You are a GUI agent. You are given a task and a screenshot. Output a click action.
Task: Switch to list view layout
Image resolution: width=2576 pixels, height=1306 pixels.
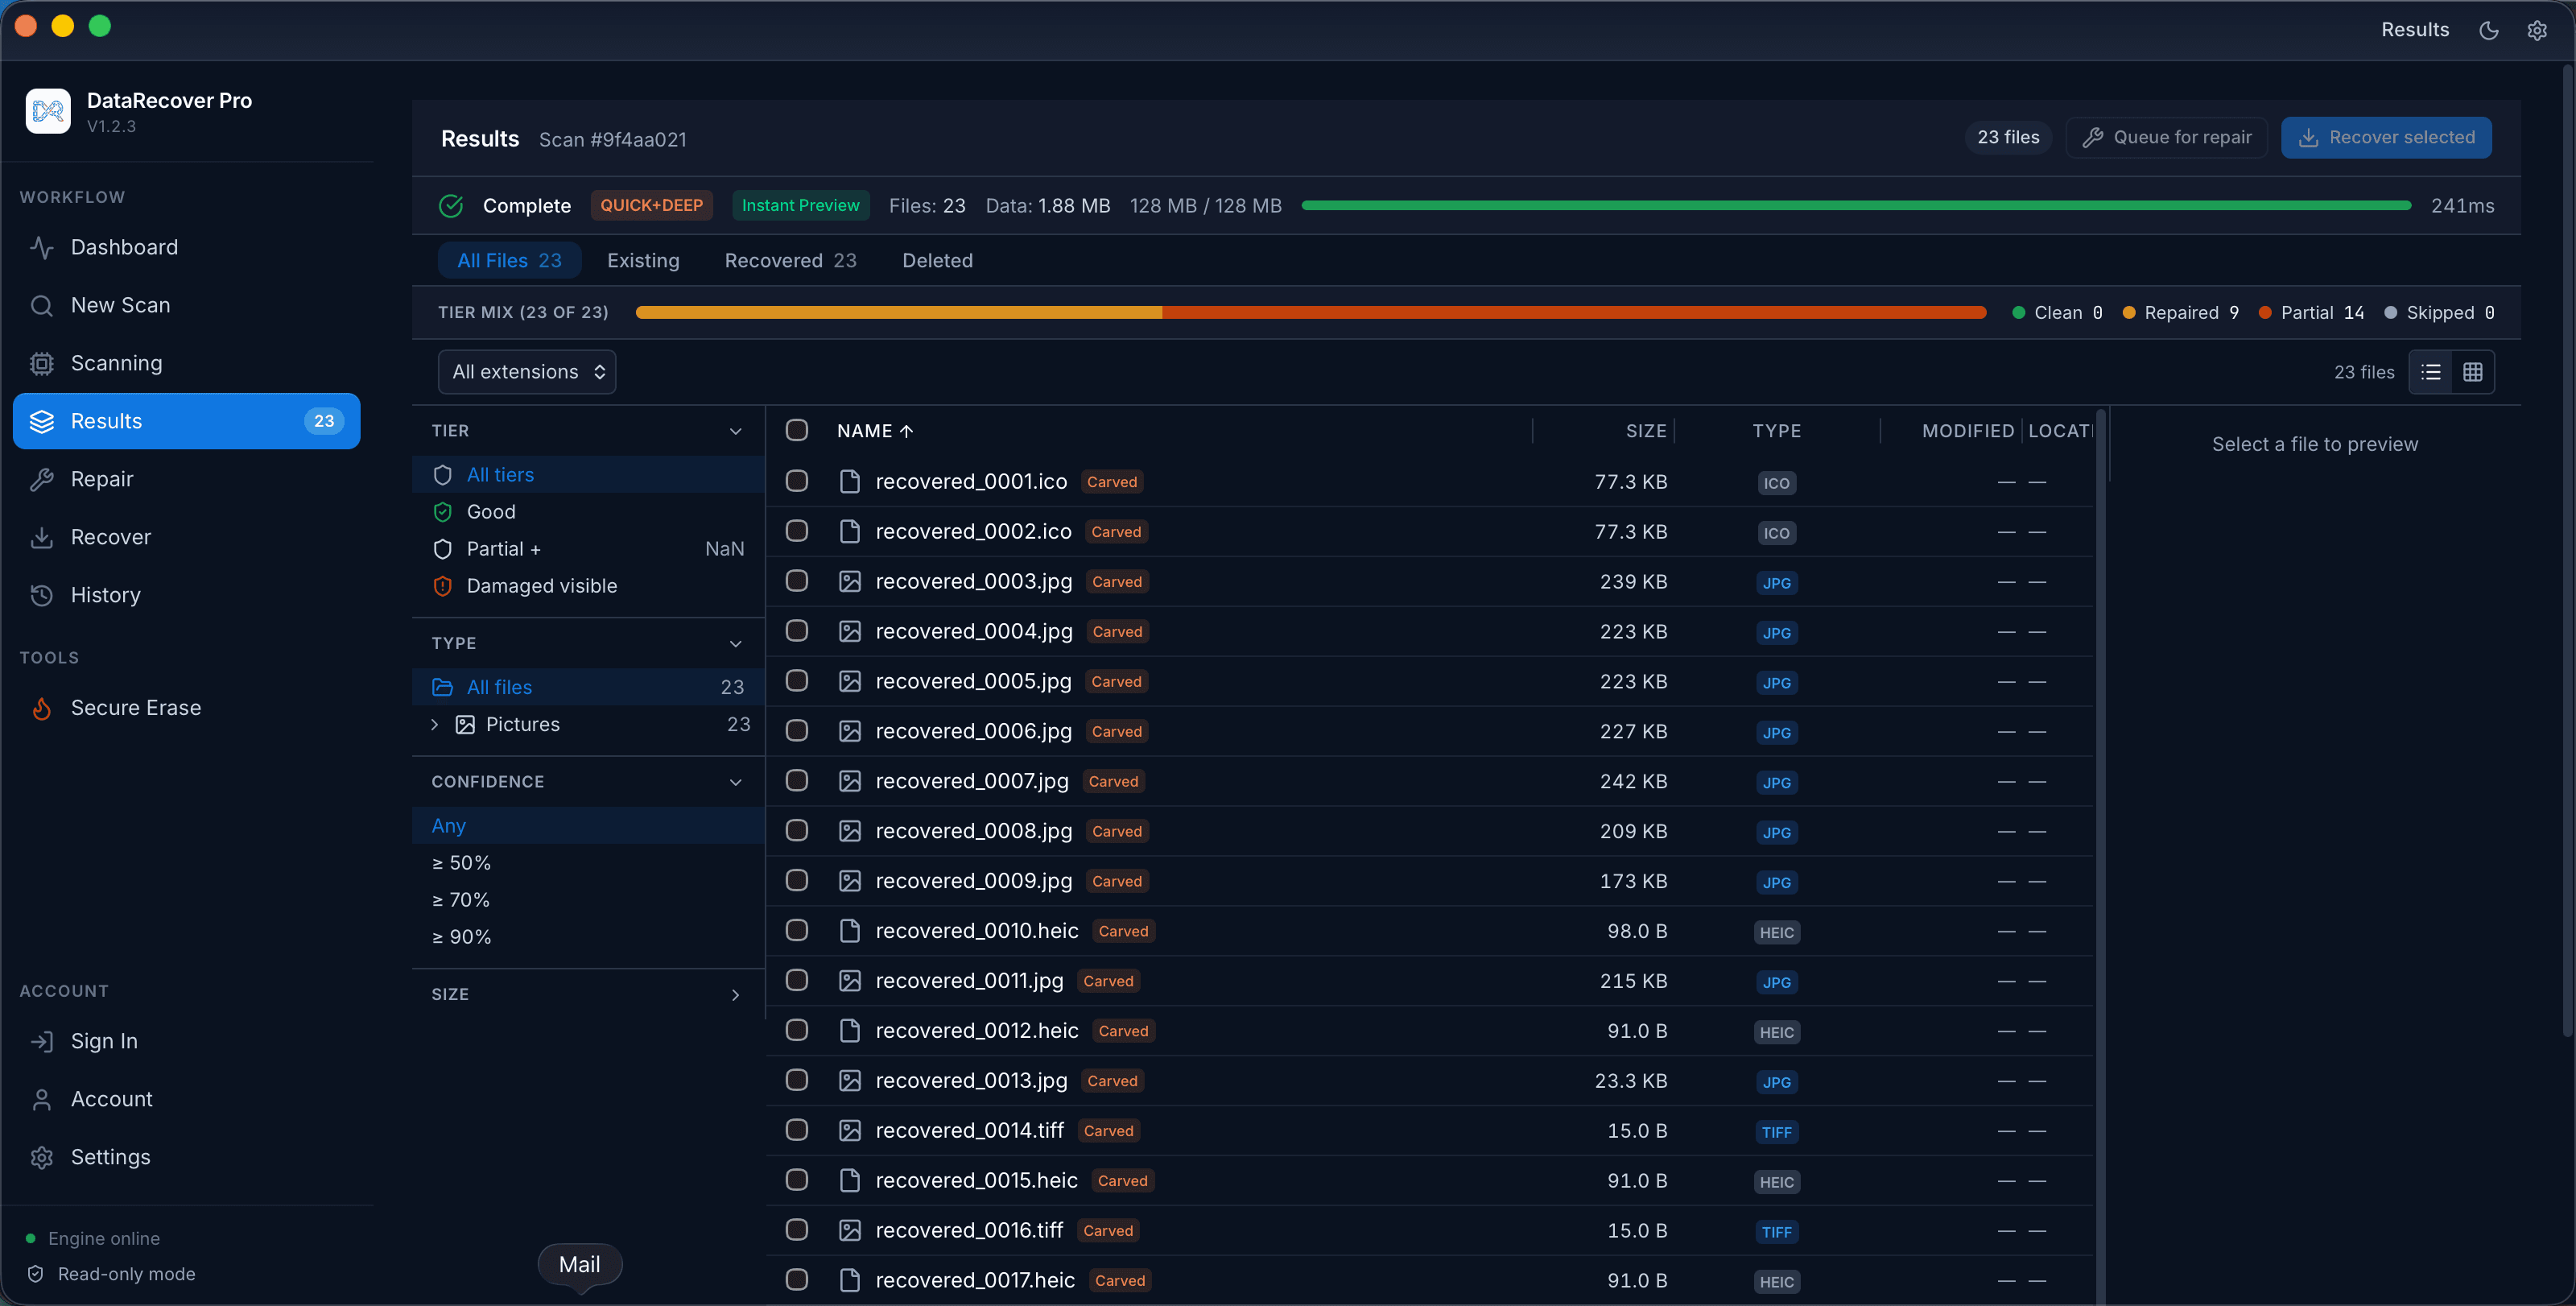click(2431, 372)
